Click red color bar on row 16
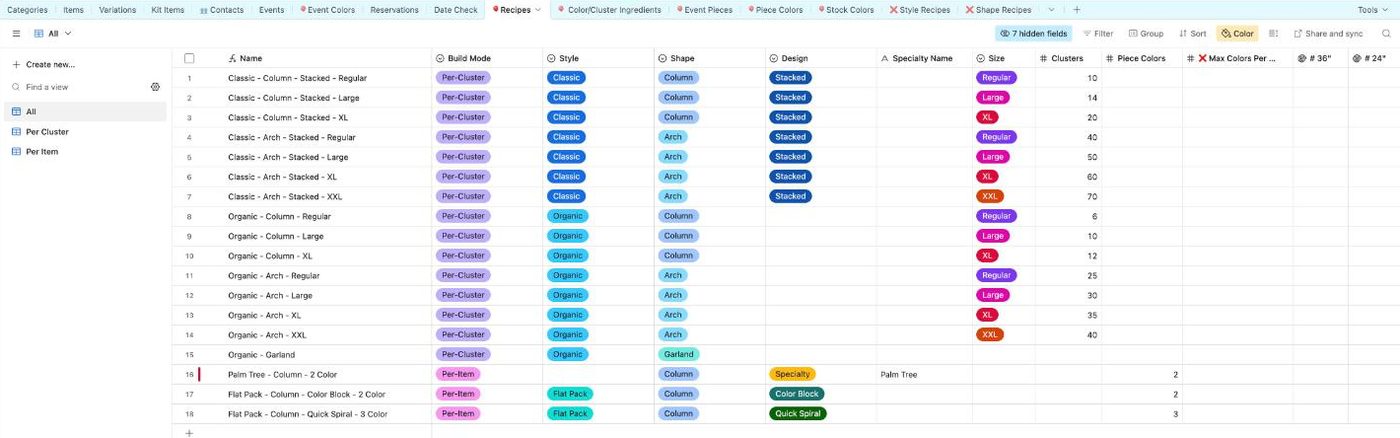 200,374
